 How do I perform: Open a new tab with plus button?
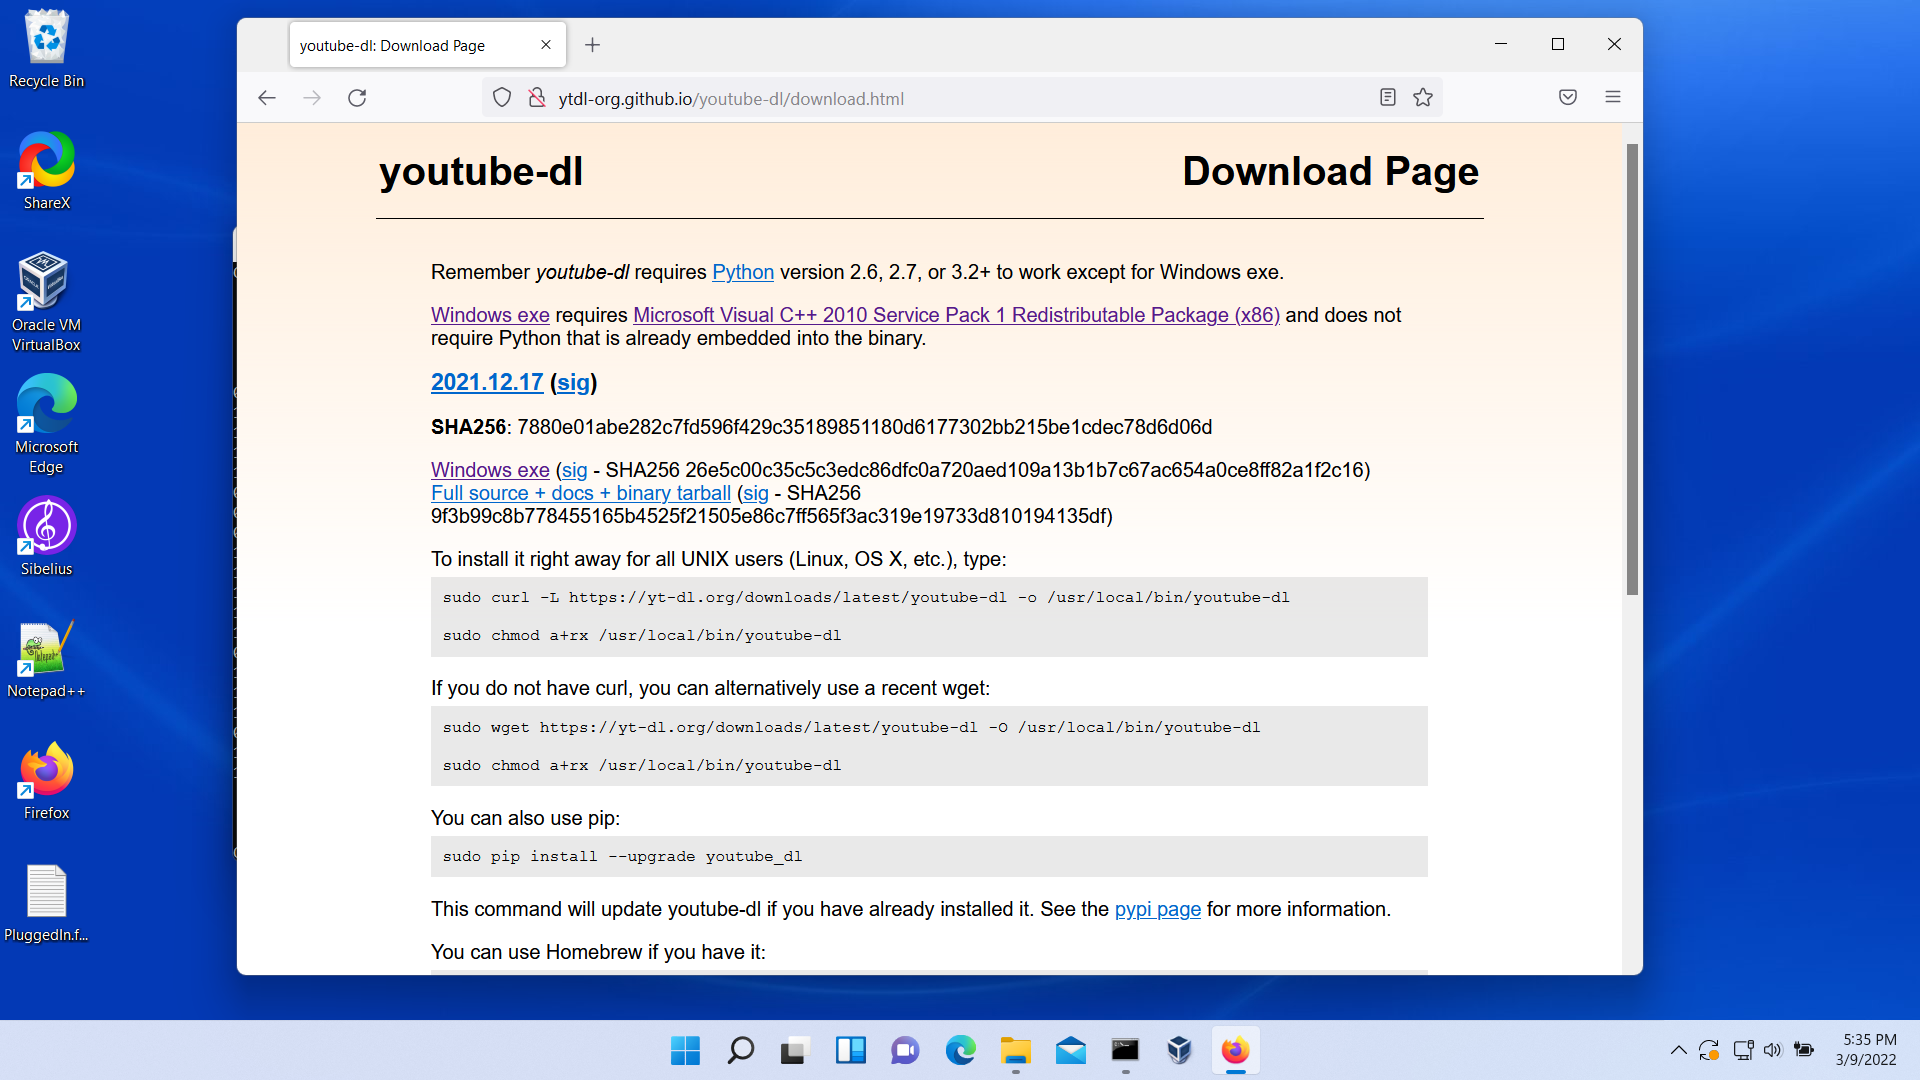tap(592, 45)
